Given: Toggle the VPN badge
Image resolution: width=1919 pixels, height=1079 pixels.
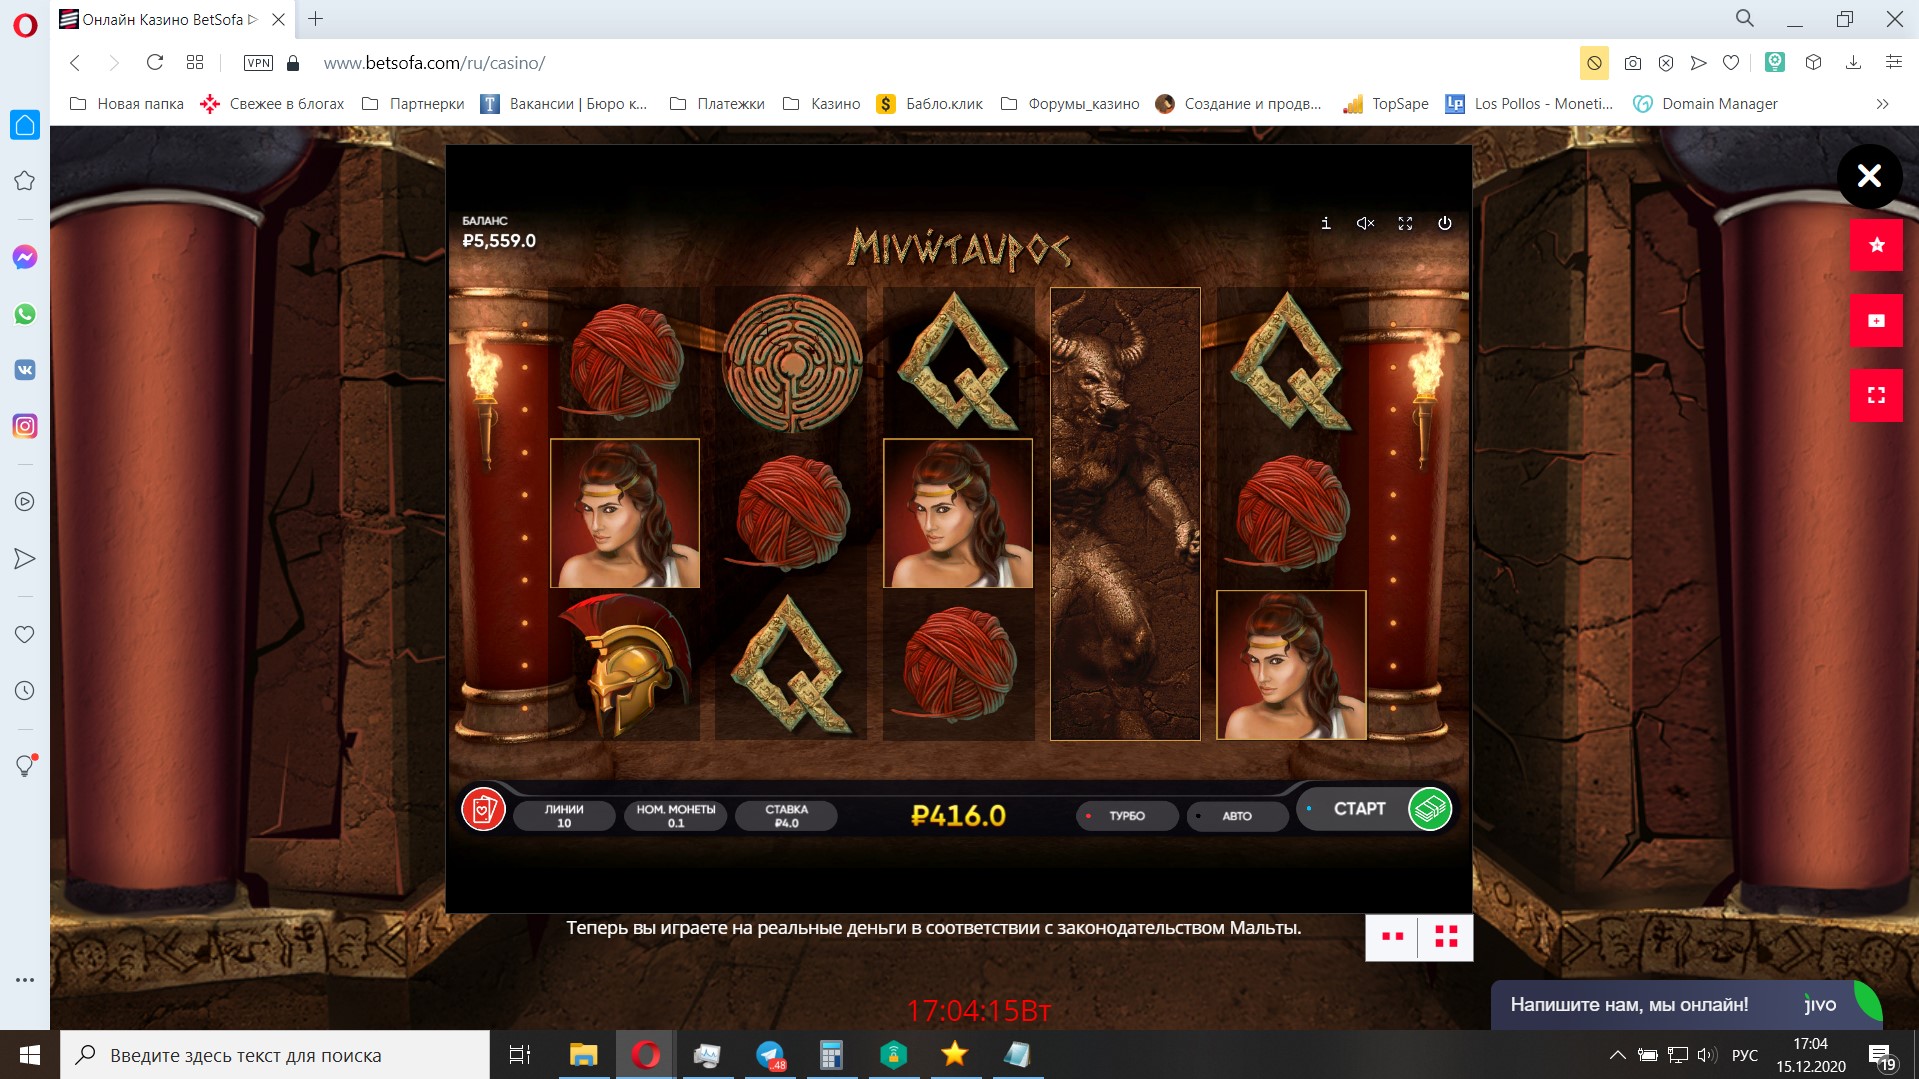Looking at the screenshot, I should (258, 63).
